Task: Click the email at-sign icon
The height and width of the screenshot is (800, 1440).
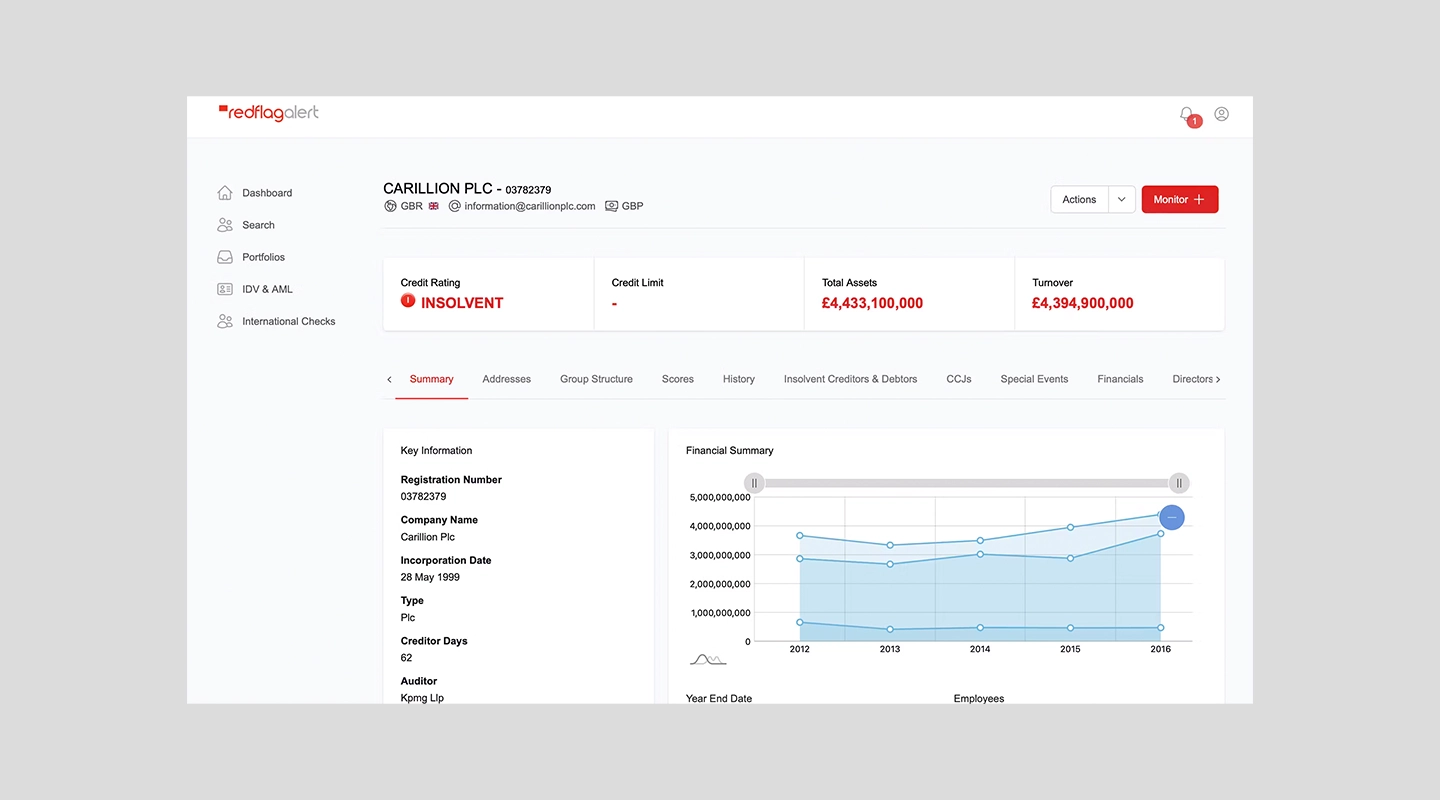Action: click(x=455, y=206)
